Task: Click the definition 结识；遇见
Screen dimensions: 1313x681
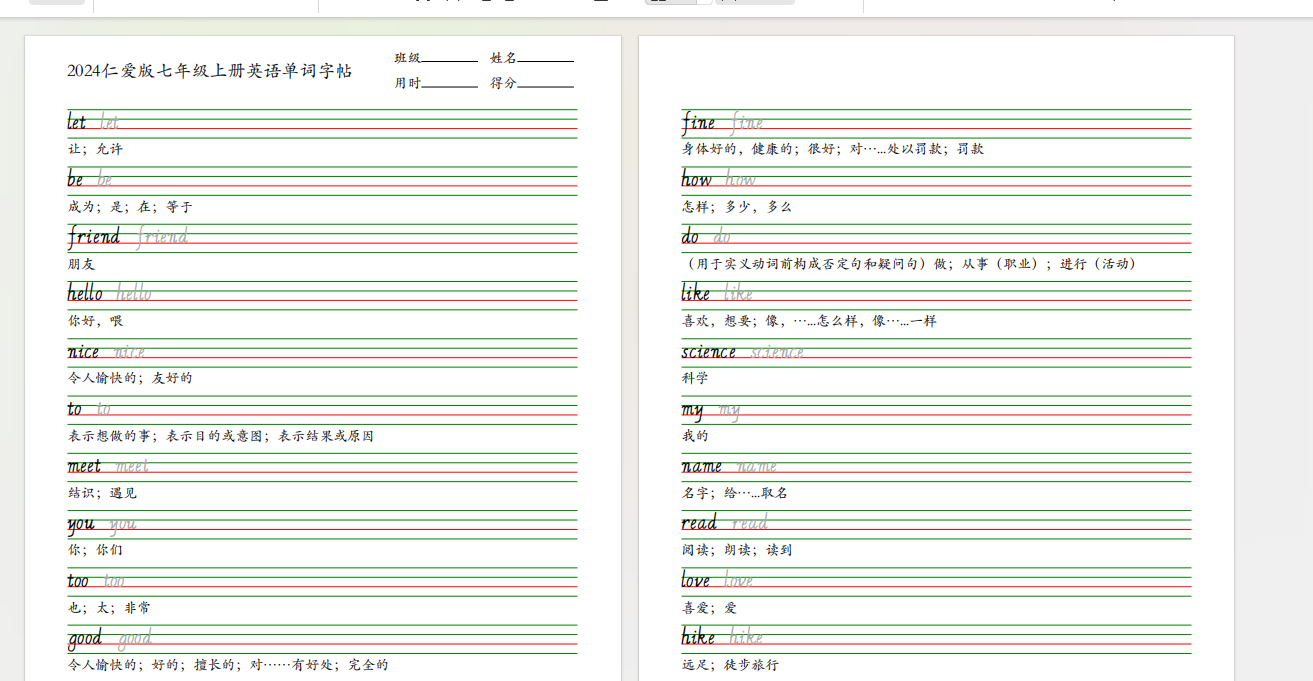Action: tap(102, 493)
